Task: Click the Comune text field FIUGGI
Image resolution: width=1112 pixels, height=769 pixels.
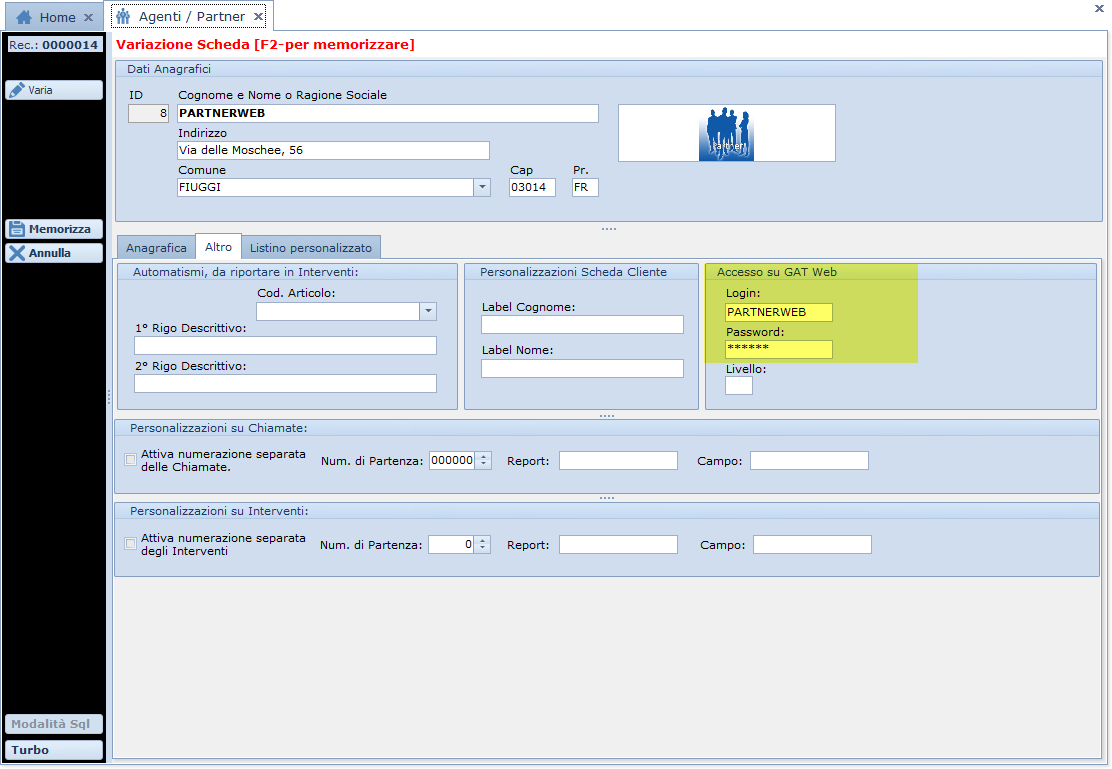Action: pos(326,187)
